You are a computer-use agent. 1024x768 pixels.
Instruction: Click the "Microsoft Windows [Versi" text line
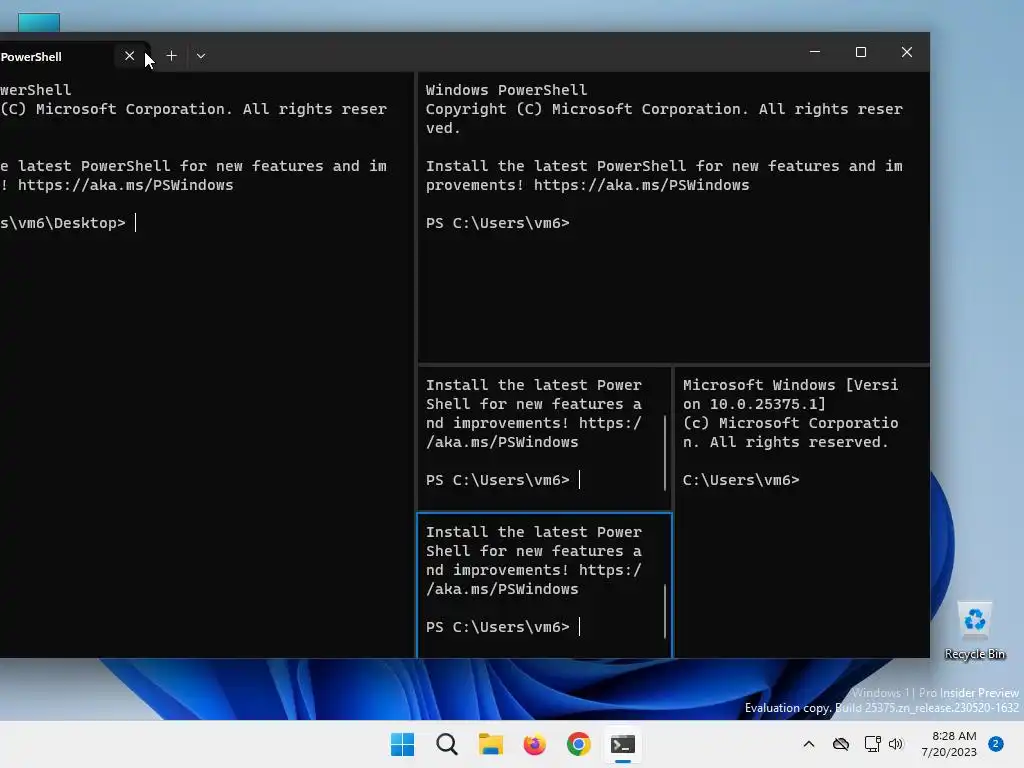(790, 385)
